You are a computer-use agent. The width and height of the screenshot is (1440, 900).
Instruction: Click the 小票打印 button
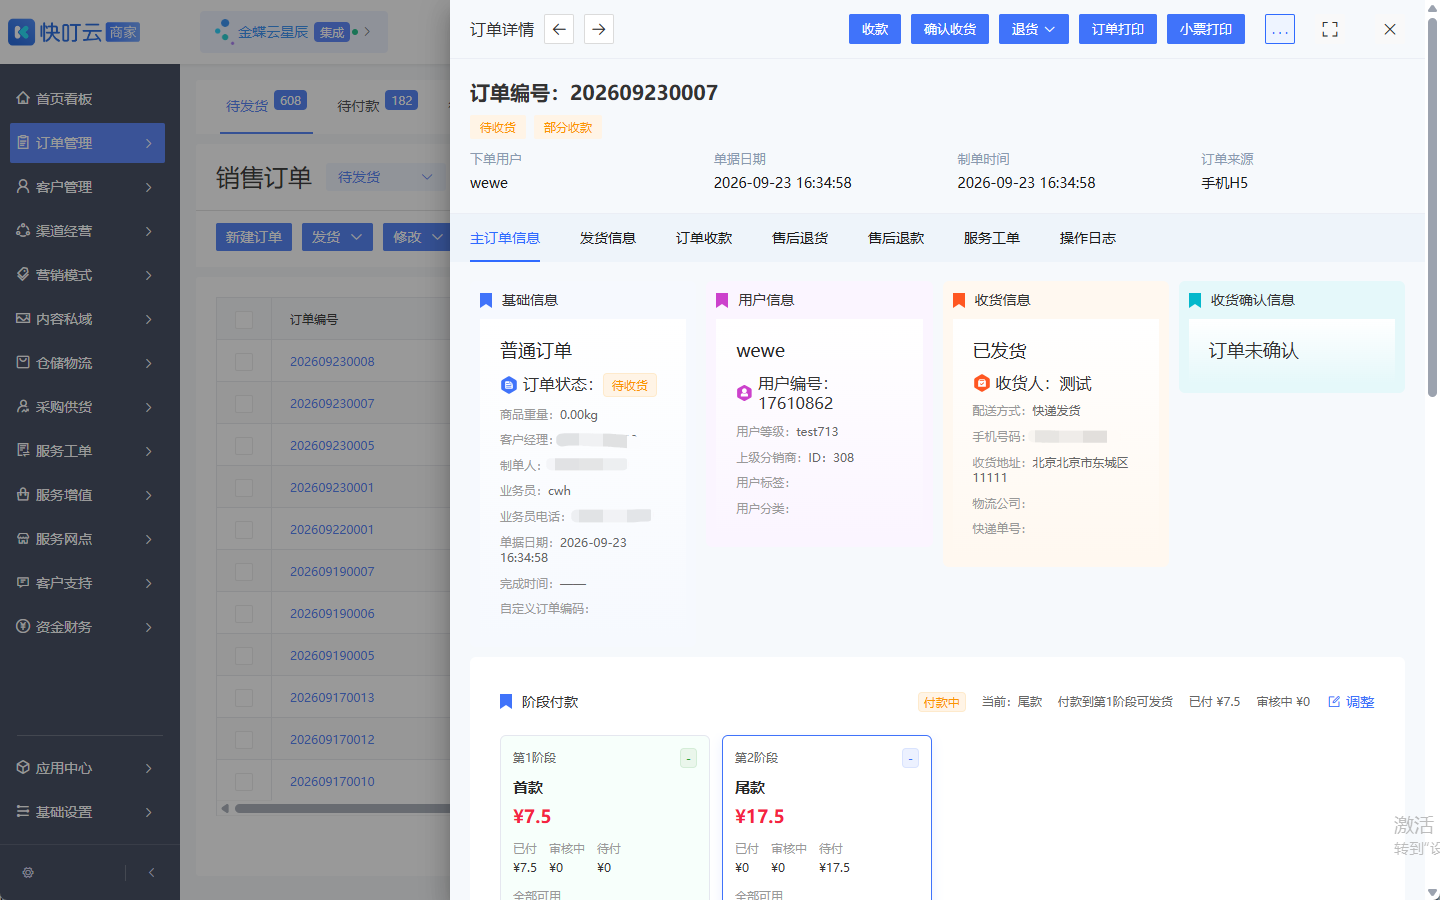(x=1206, y=29)
